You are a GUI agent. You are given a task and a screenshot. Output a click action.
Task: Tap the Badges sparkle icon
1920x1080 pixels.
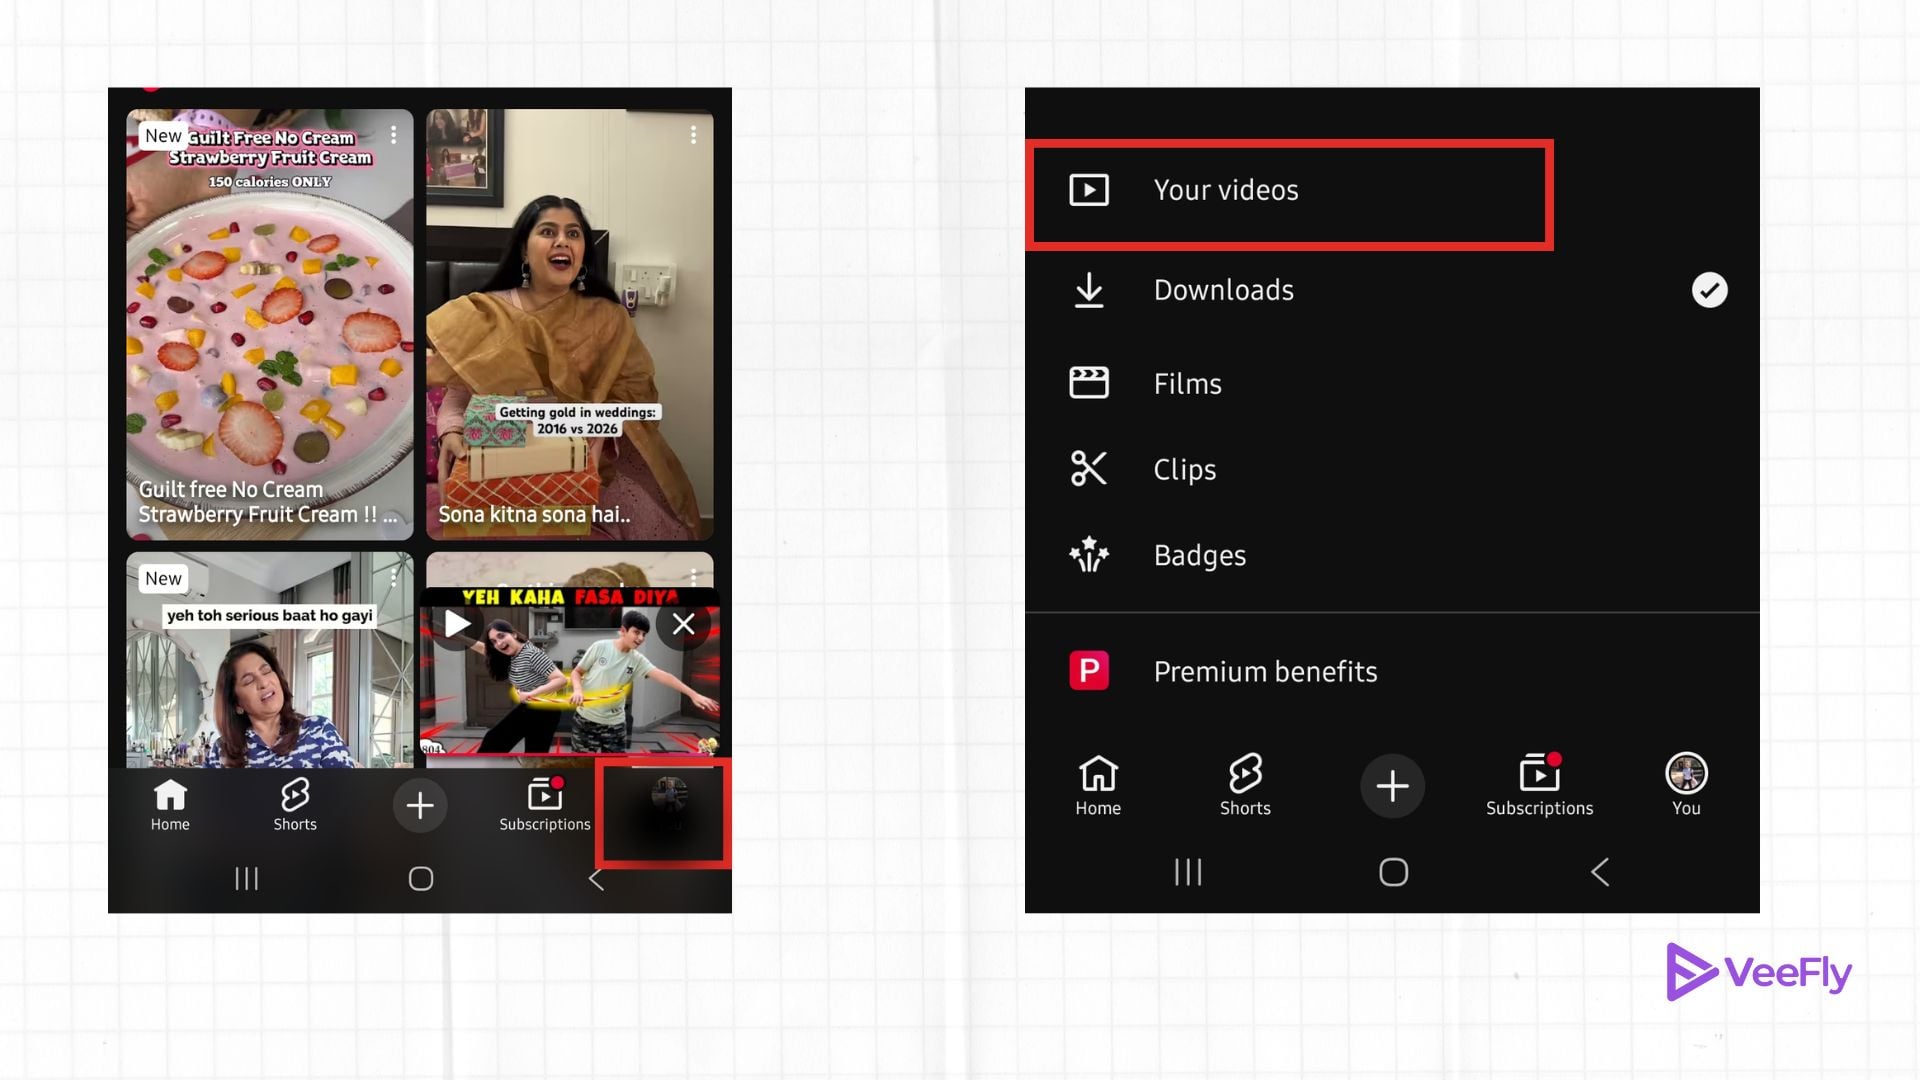1088,555
